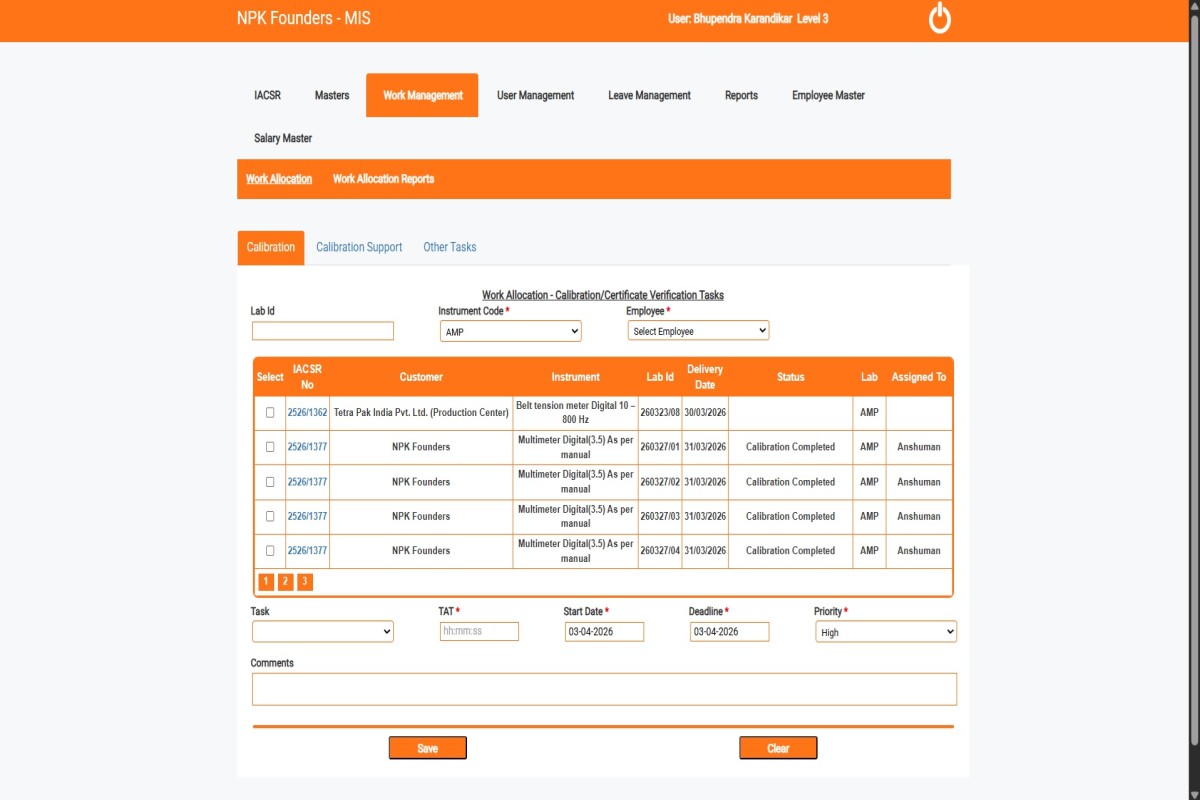Go to page 2 of the table
This screenshot has width=1200, height=800.
point(285,582)
